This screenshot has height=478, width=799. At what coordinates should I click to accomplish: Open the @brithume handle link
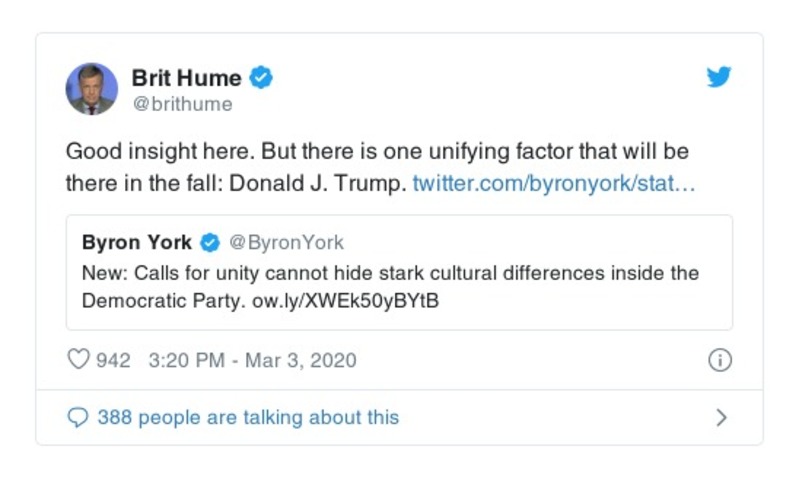point(181,104)
